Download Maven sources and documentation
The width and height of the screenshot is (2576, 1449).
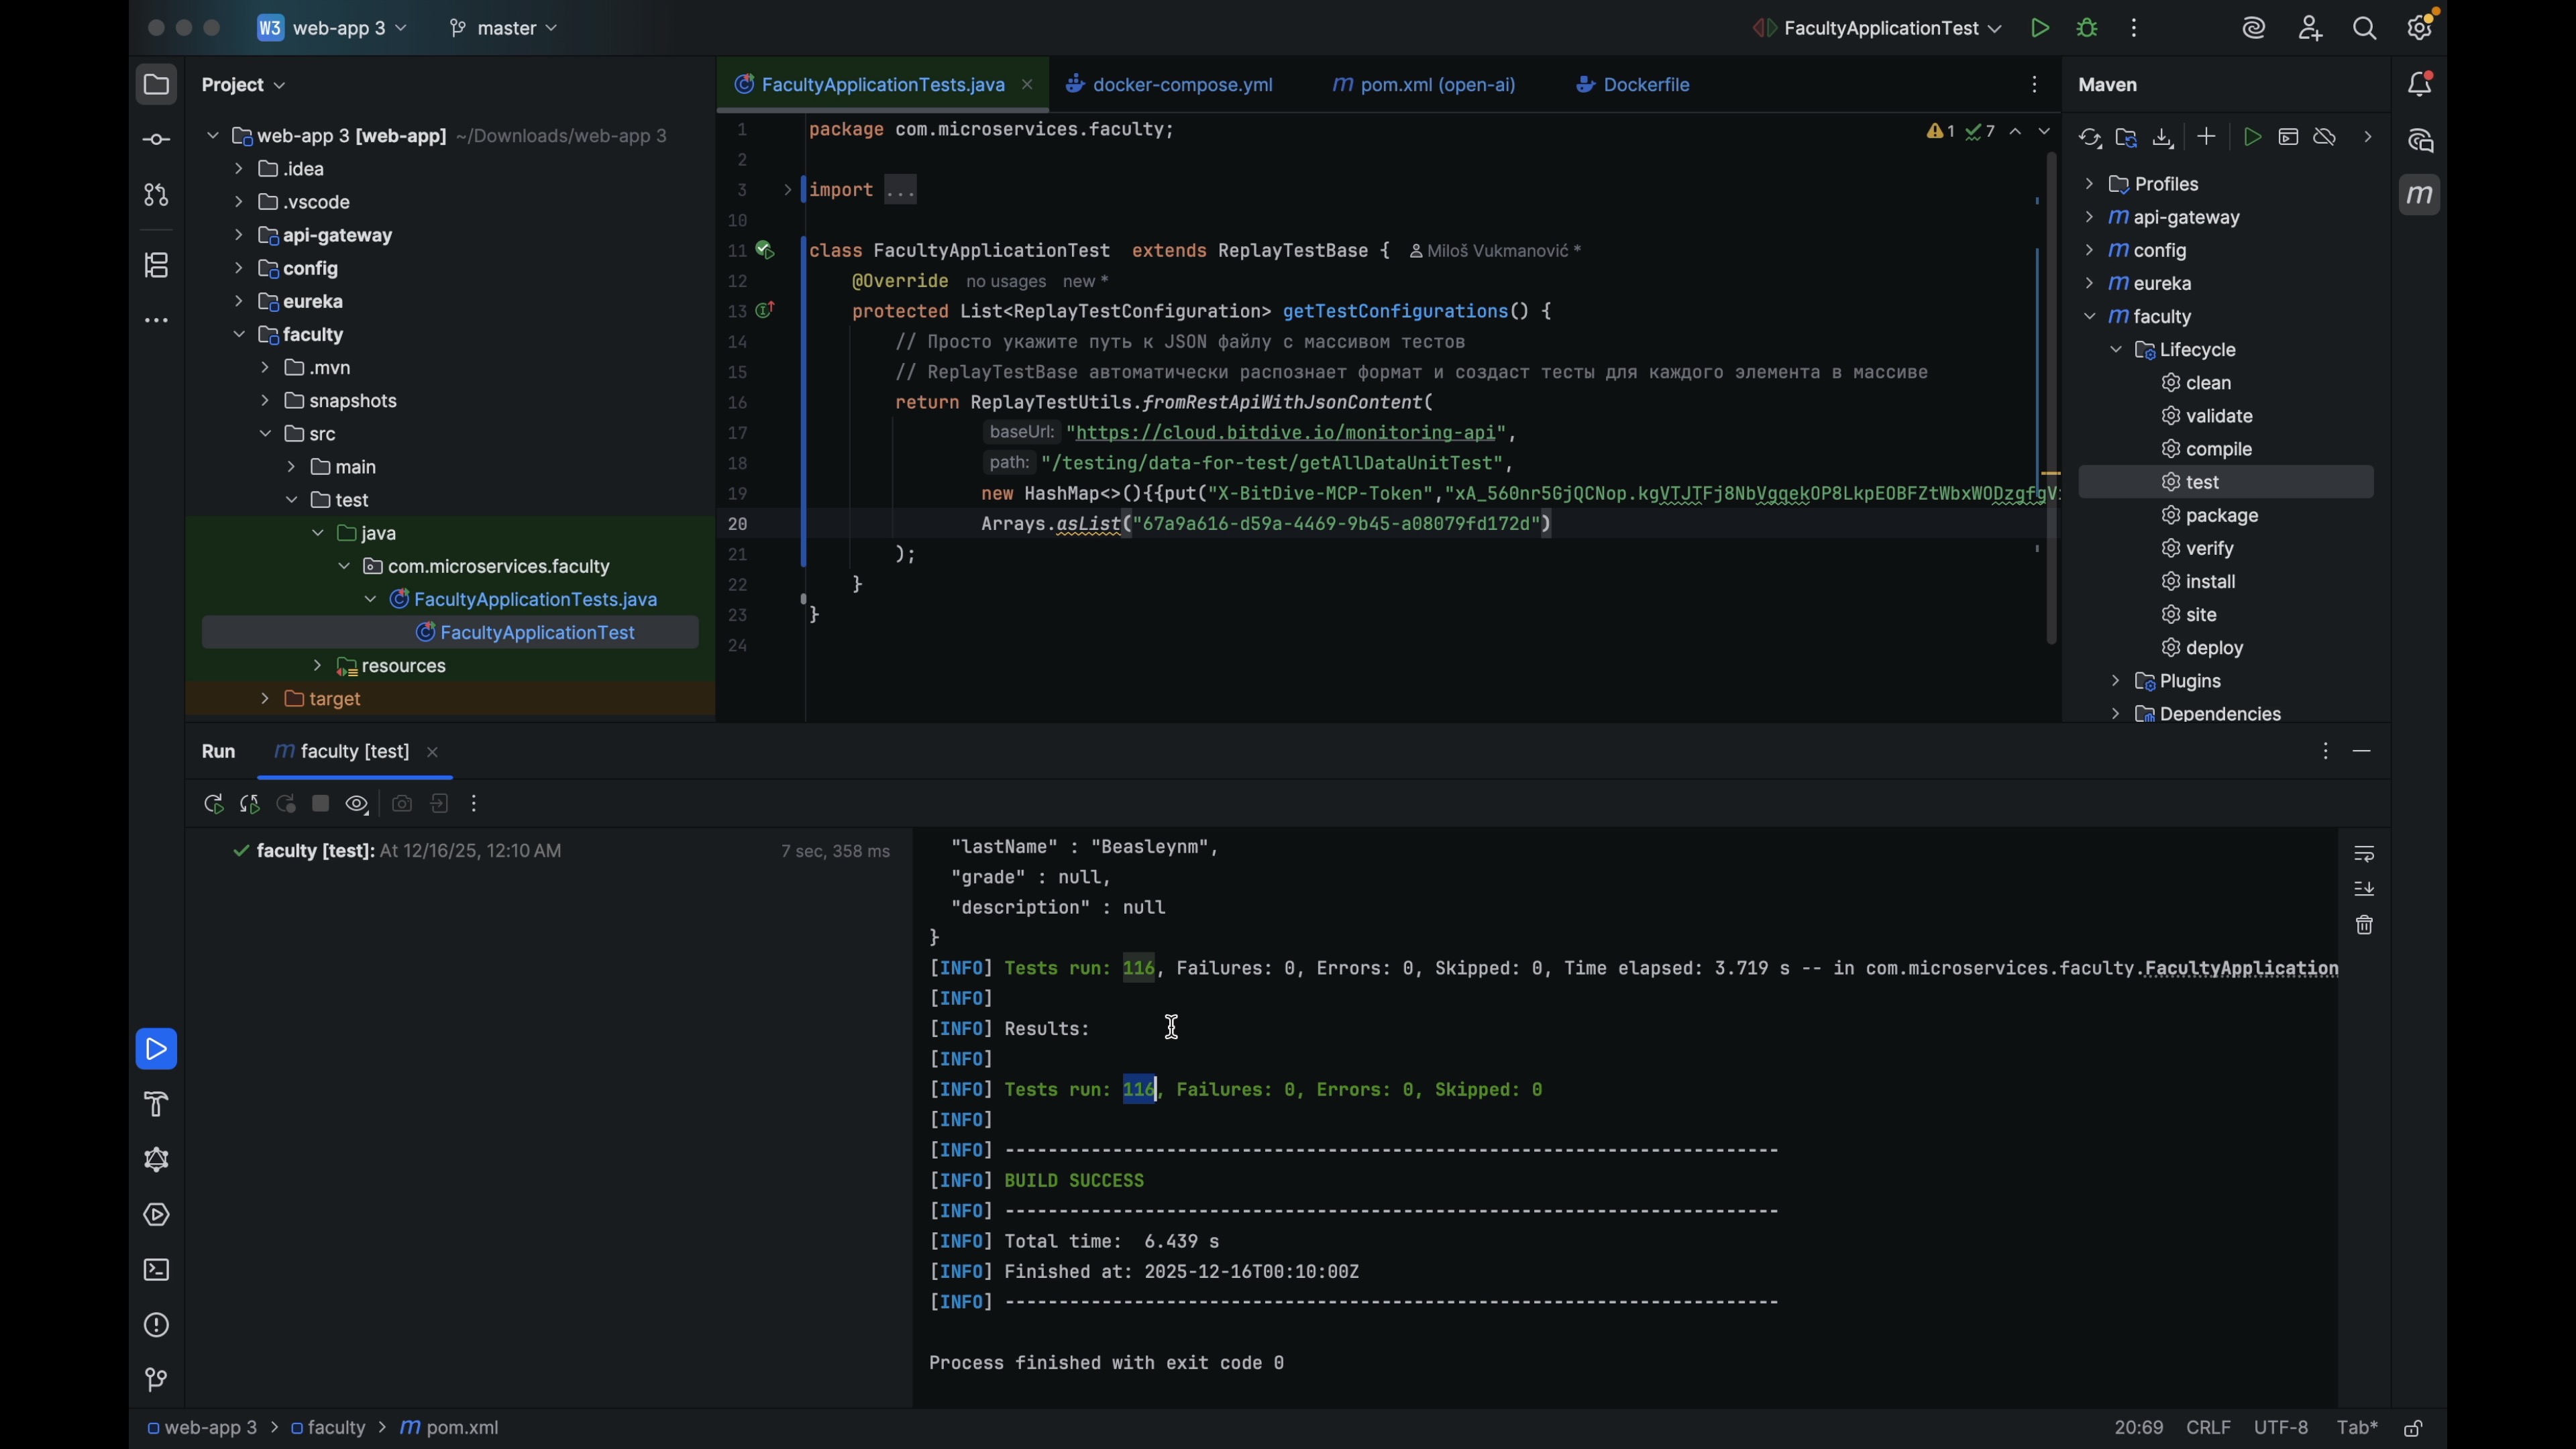click(2164, 138)
